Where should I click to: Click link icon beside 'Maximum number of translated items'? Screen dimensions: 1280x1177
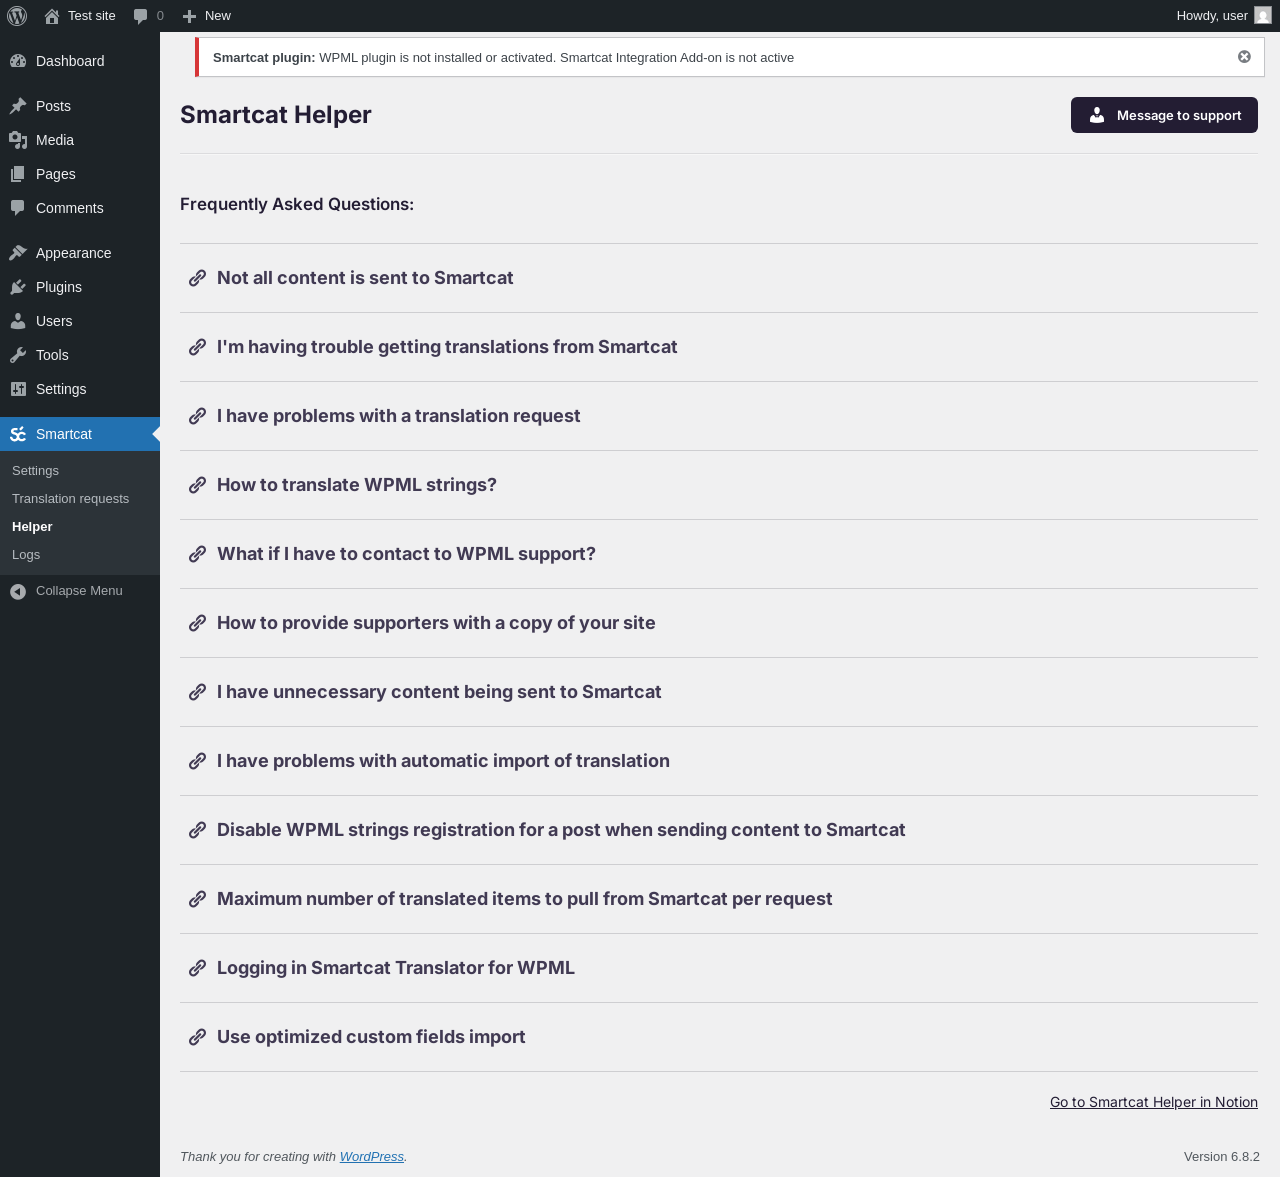[x=198, y=899]
